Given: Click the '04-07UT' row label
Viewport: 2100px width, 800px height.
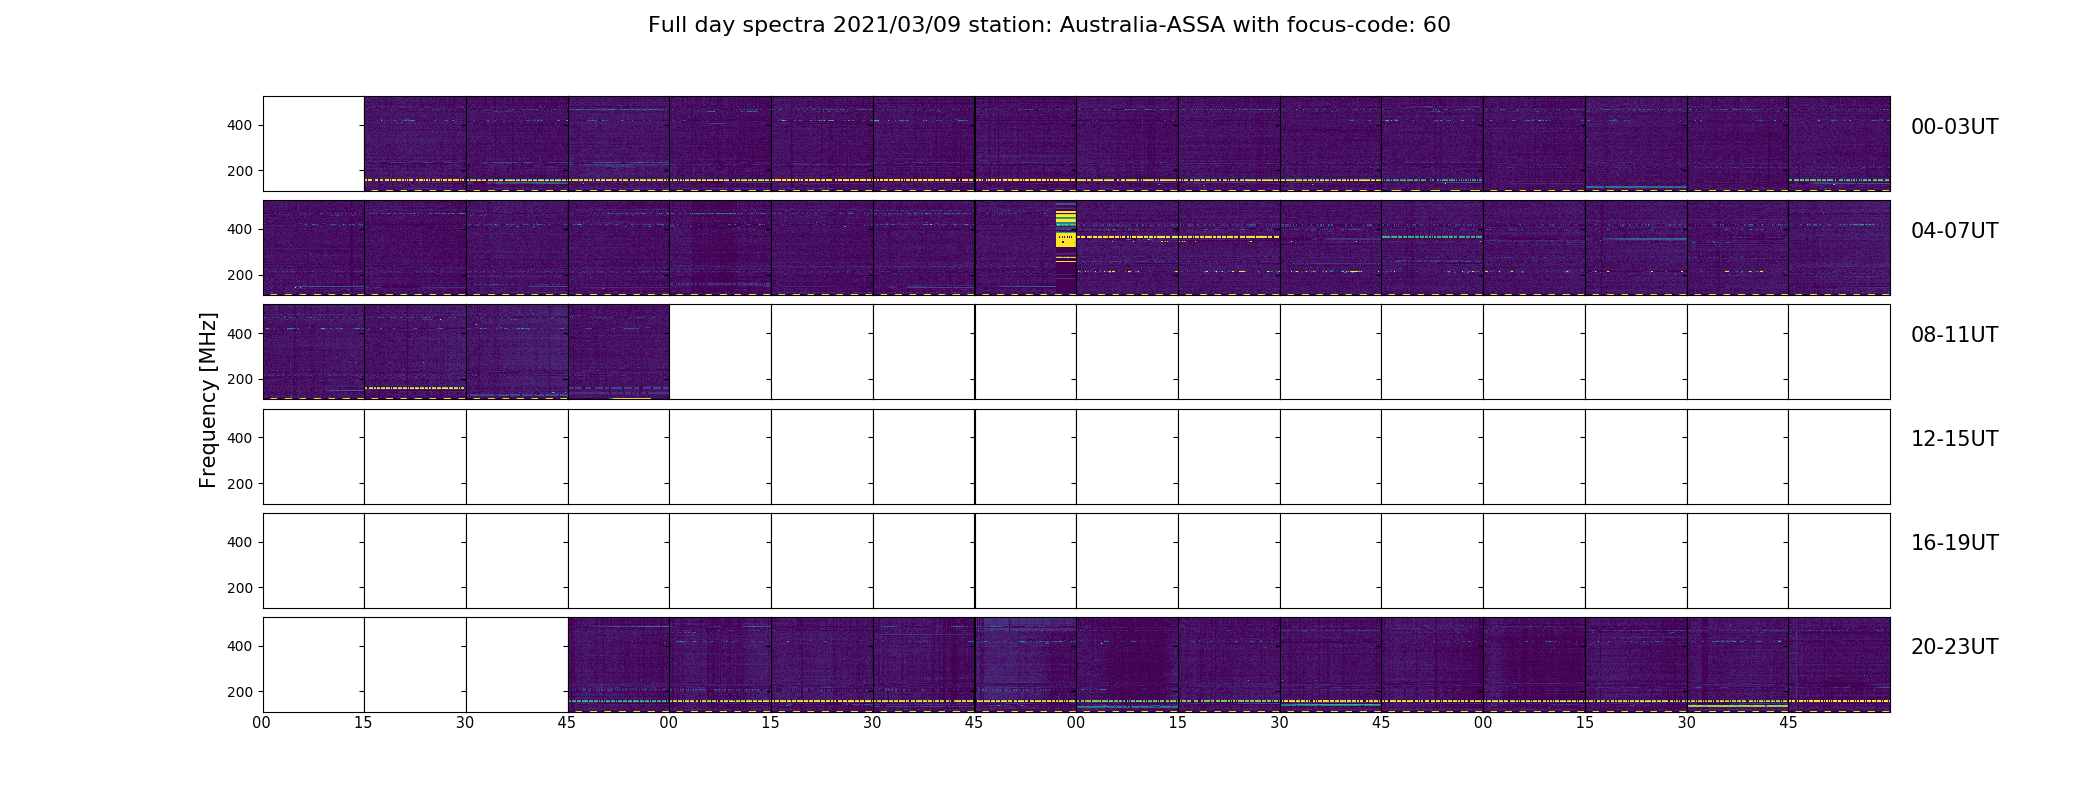Looking at the screenshot, I should pos(1954,231).
